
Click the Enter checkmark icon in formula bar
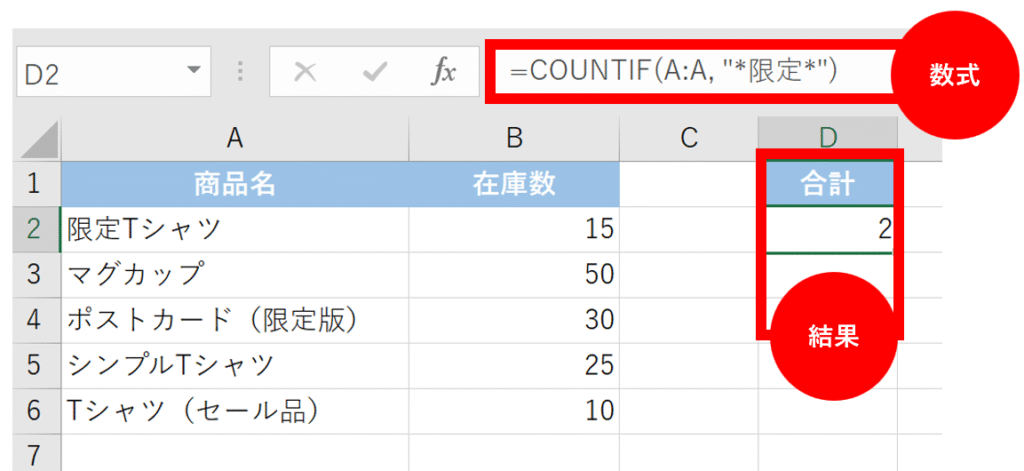[376, 72]
